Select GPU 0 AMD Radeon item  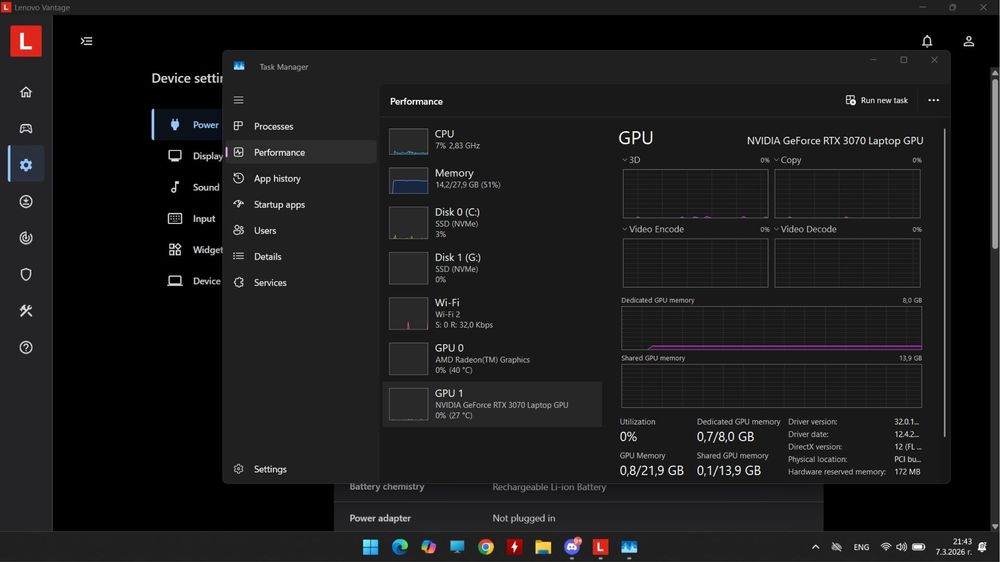click(x=492, y=359)
